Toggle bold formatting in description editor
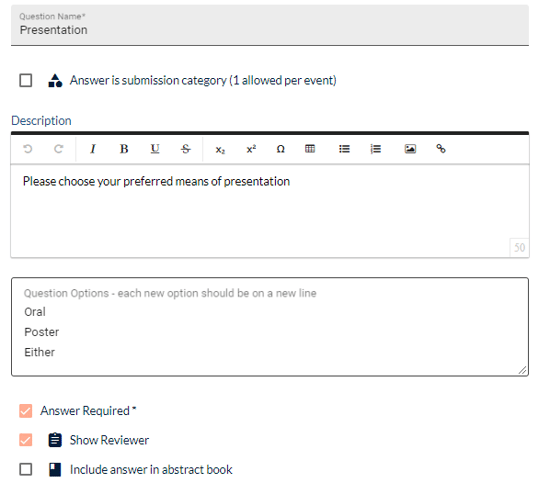Viewport: 550px width, 494px height. 124,149
